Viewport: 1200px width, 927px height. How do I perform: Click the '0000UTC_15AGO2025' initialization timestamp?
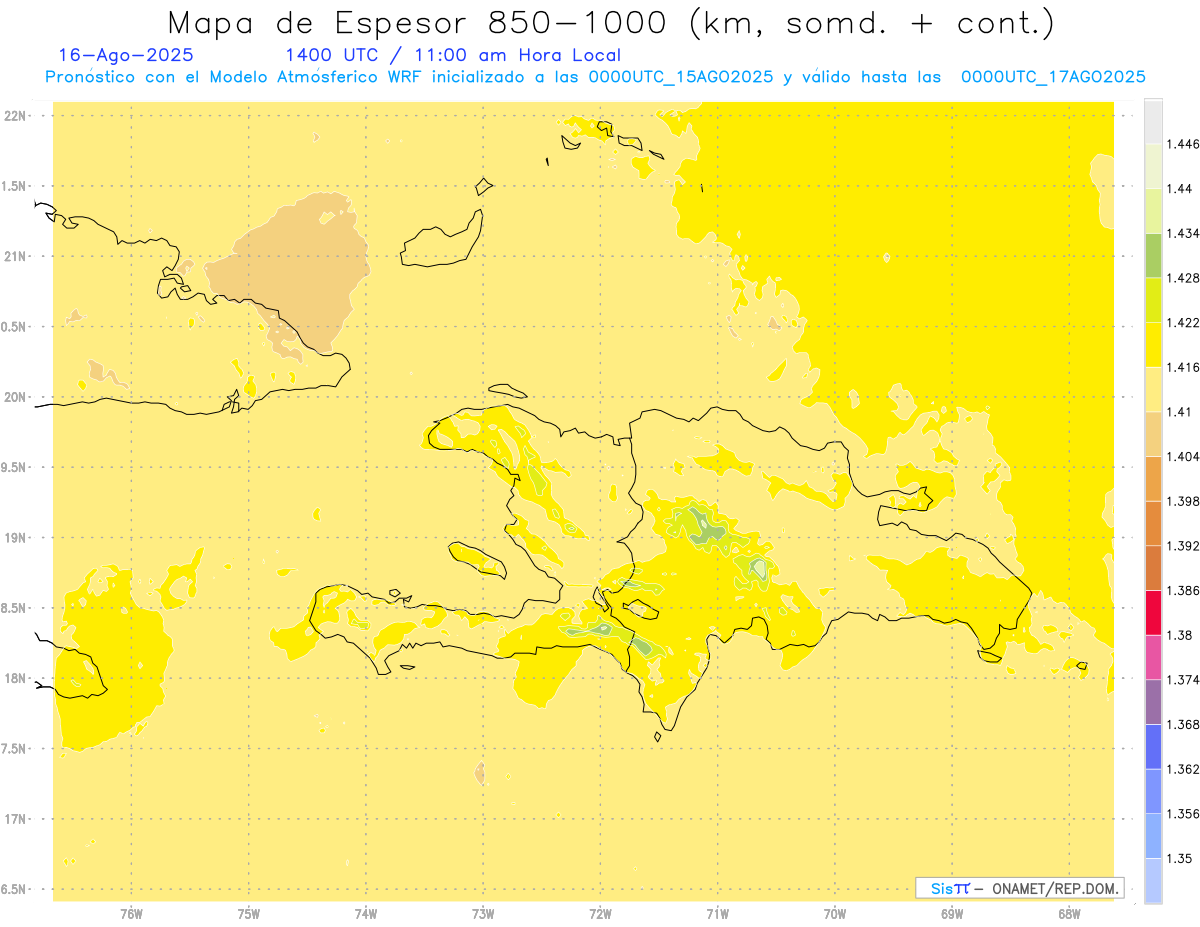(681, 77)
